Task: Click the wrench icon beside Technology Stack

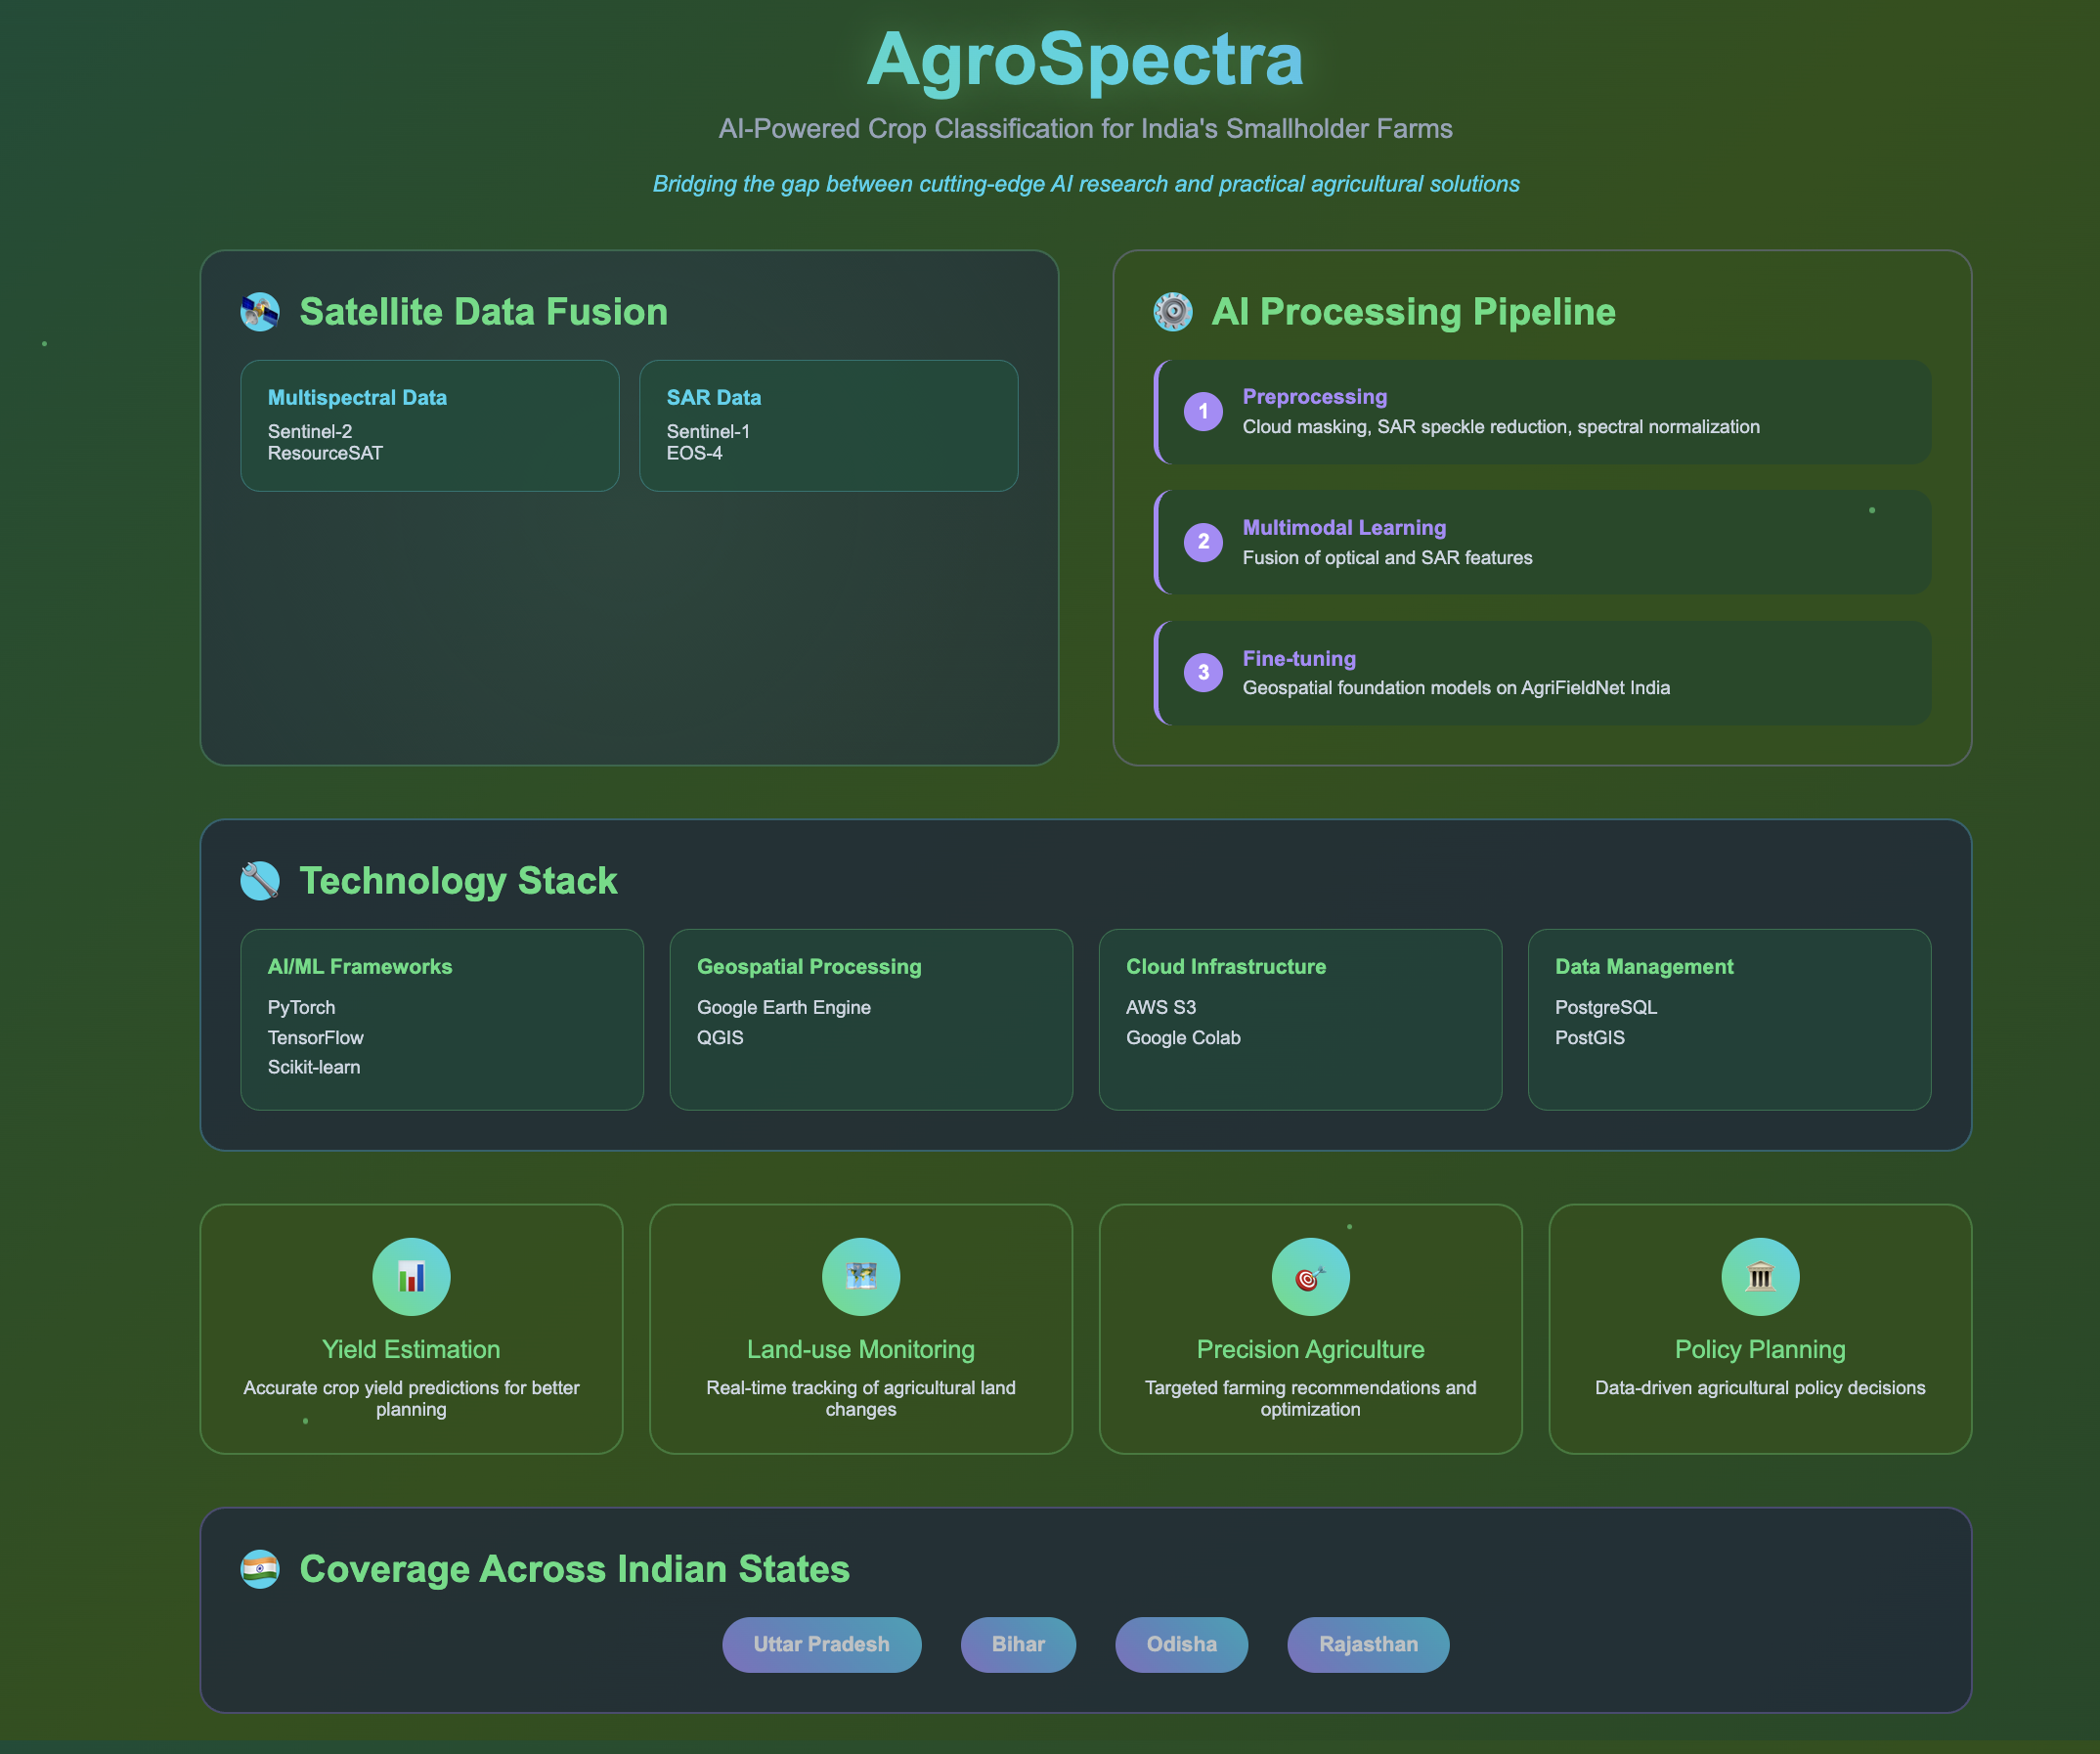Action: click(260, 881)
